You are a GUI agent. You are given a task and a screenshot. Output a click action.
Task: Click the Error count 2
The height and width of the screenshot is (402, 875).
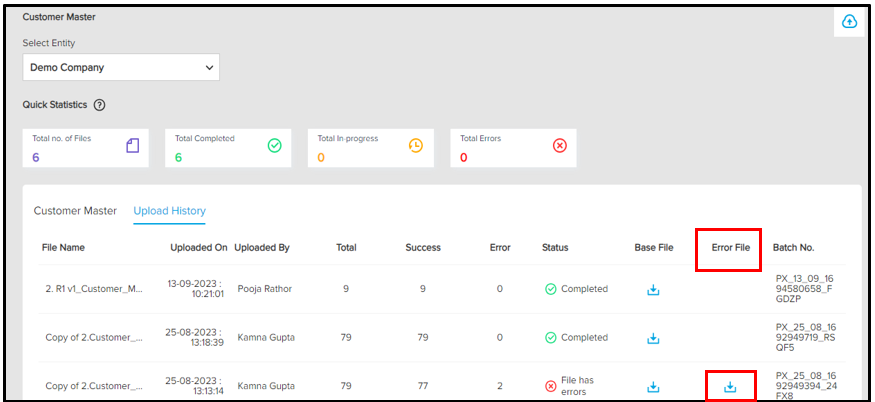tap(499, 386)
